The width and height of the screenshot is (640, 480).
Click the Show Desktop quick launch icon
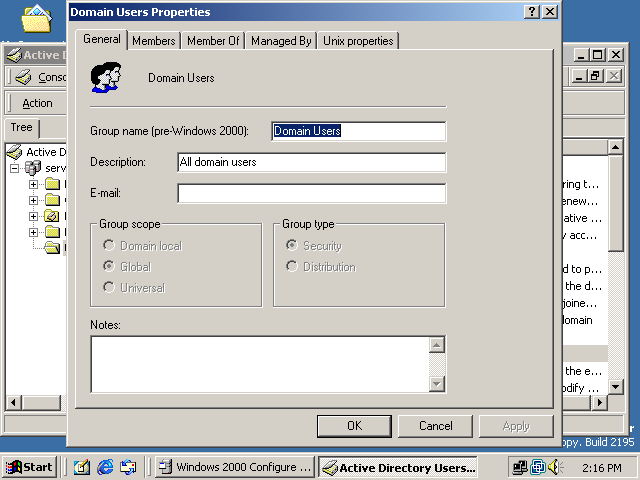point(82,467)
